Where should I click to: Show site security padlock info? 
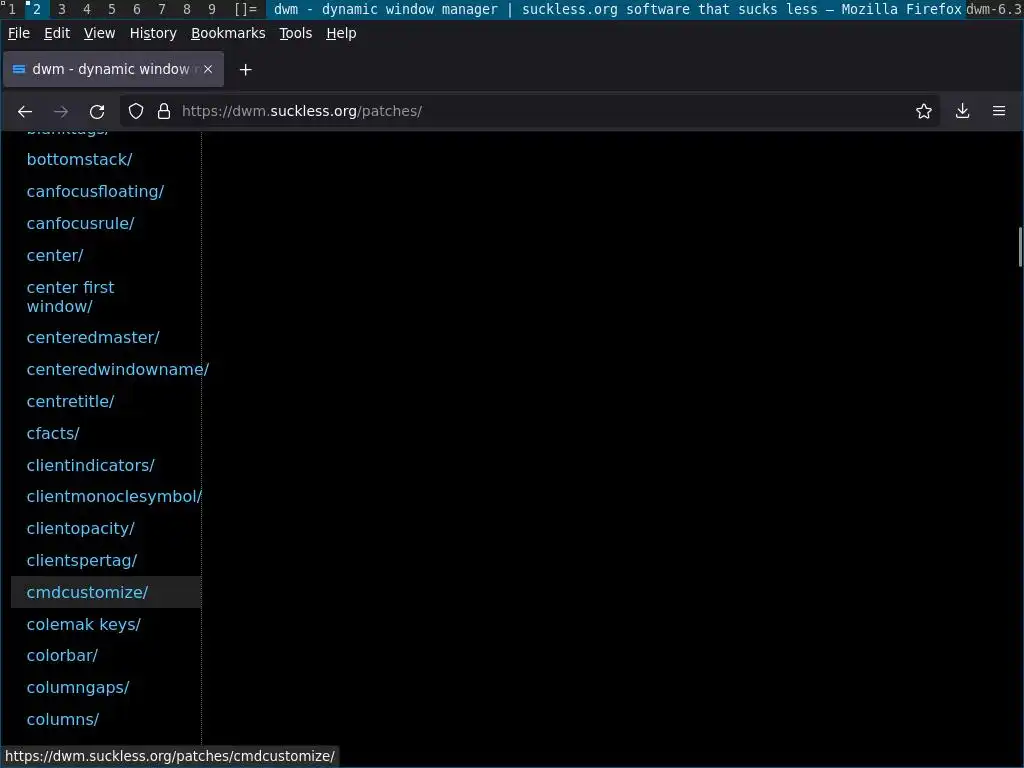tap(164, 111)
